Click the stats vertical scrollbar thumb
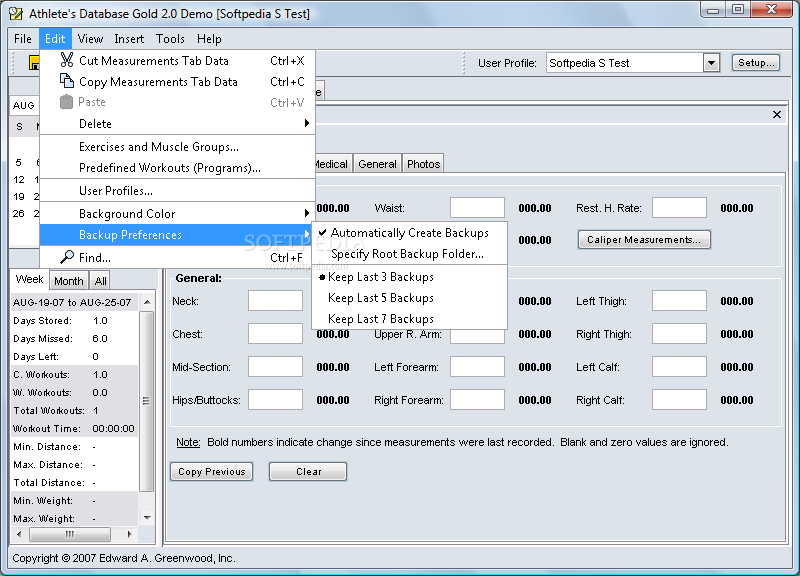 (x=146, y=401)
